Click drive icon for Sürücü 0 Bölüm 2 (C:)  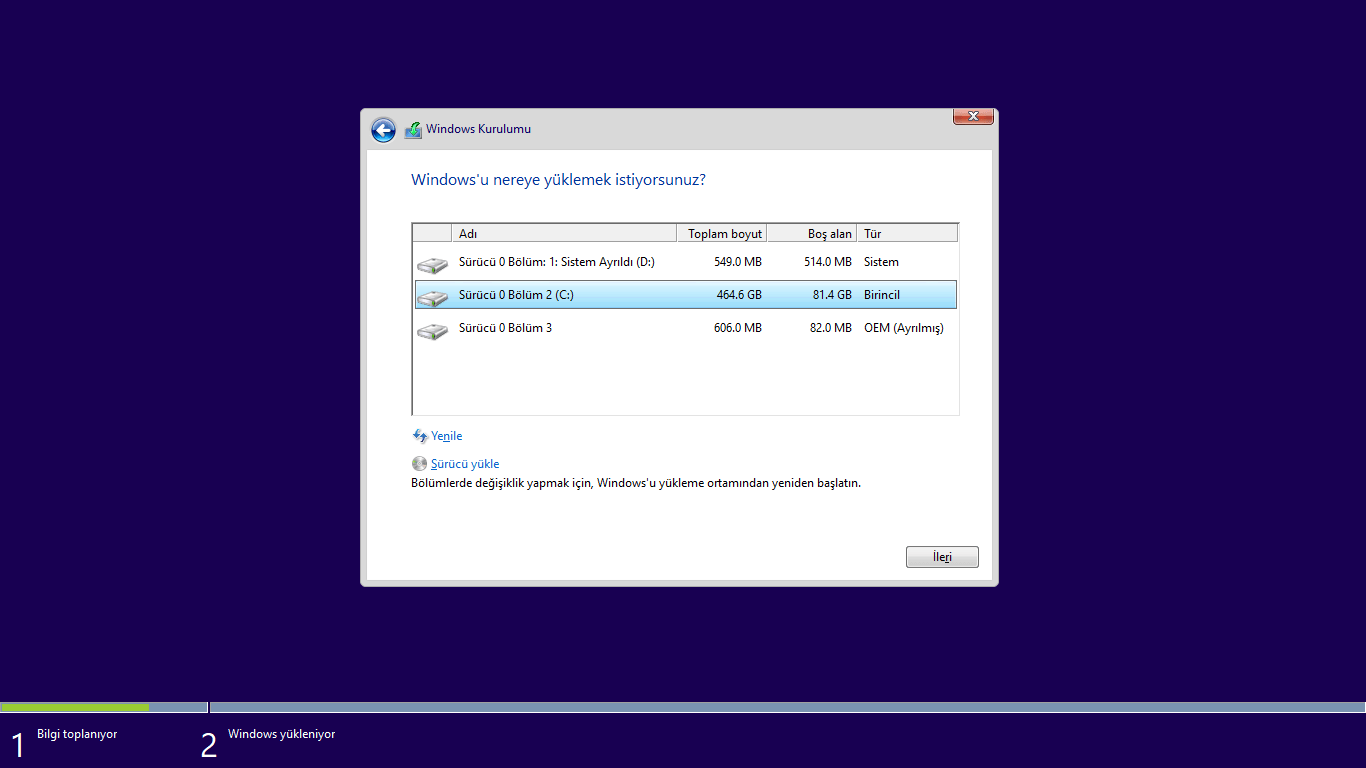click(432, 297)
